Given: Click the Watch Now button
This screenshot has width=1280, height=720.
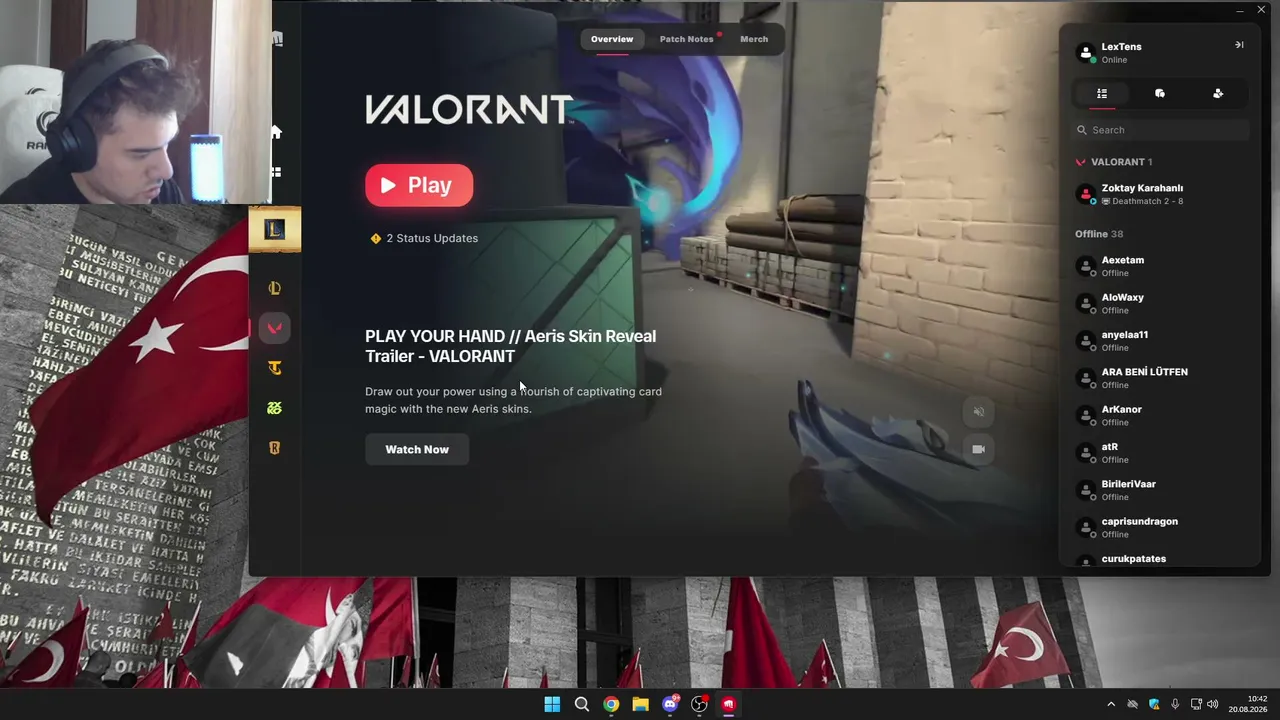Looking at the screenshot, I should click(417, 449).
